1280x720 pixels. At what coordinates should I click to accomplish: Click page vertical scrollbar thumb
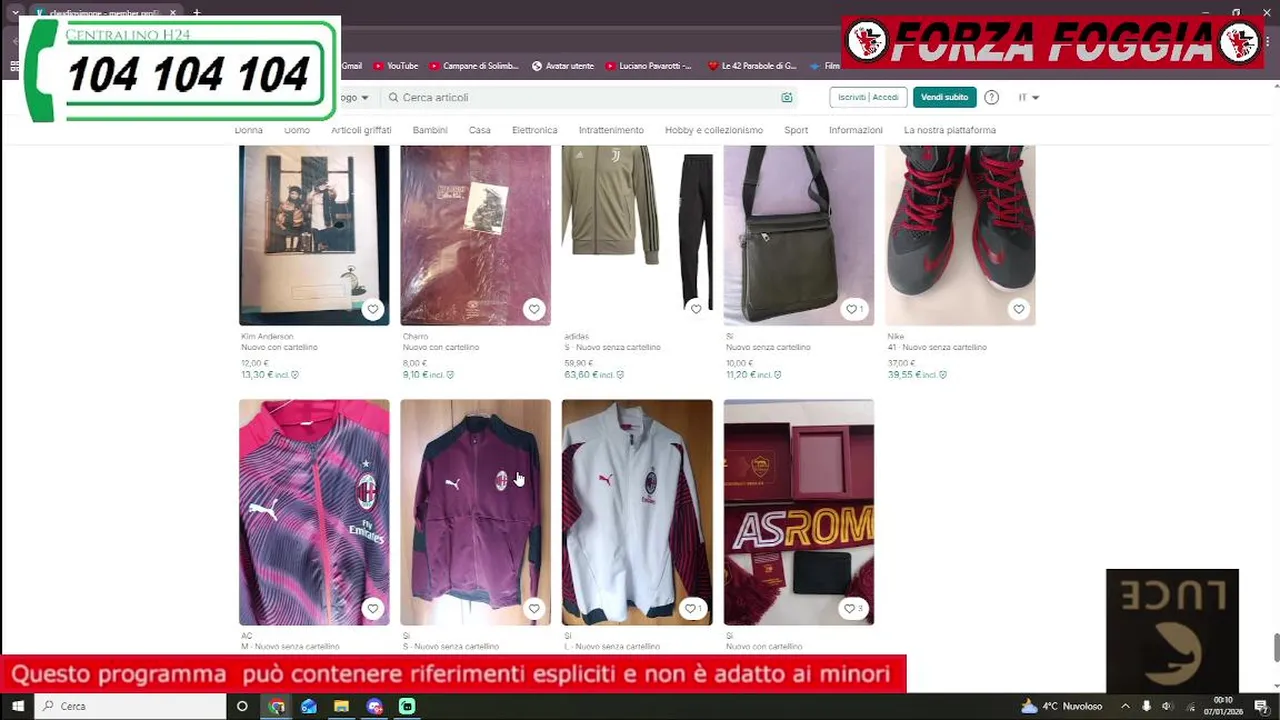(1276, 647)
